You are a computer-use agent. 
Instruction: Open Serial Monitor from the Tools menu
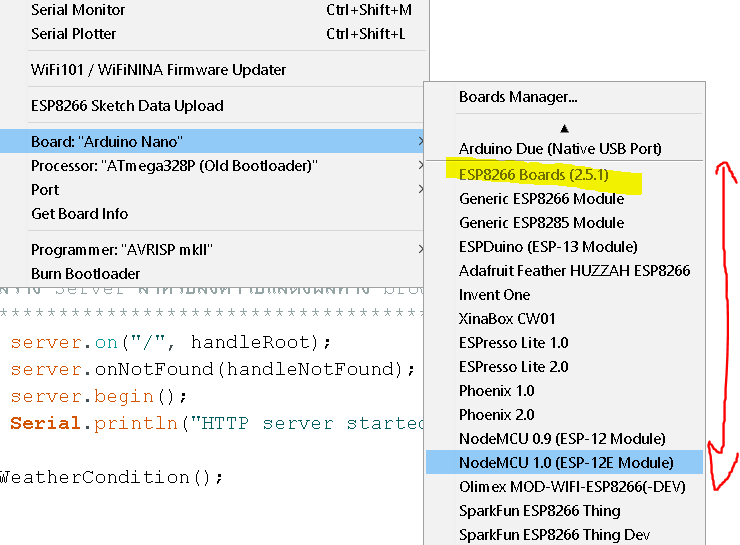point(213,10)
